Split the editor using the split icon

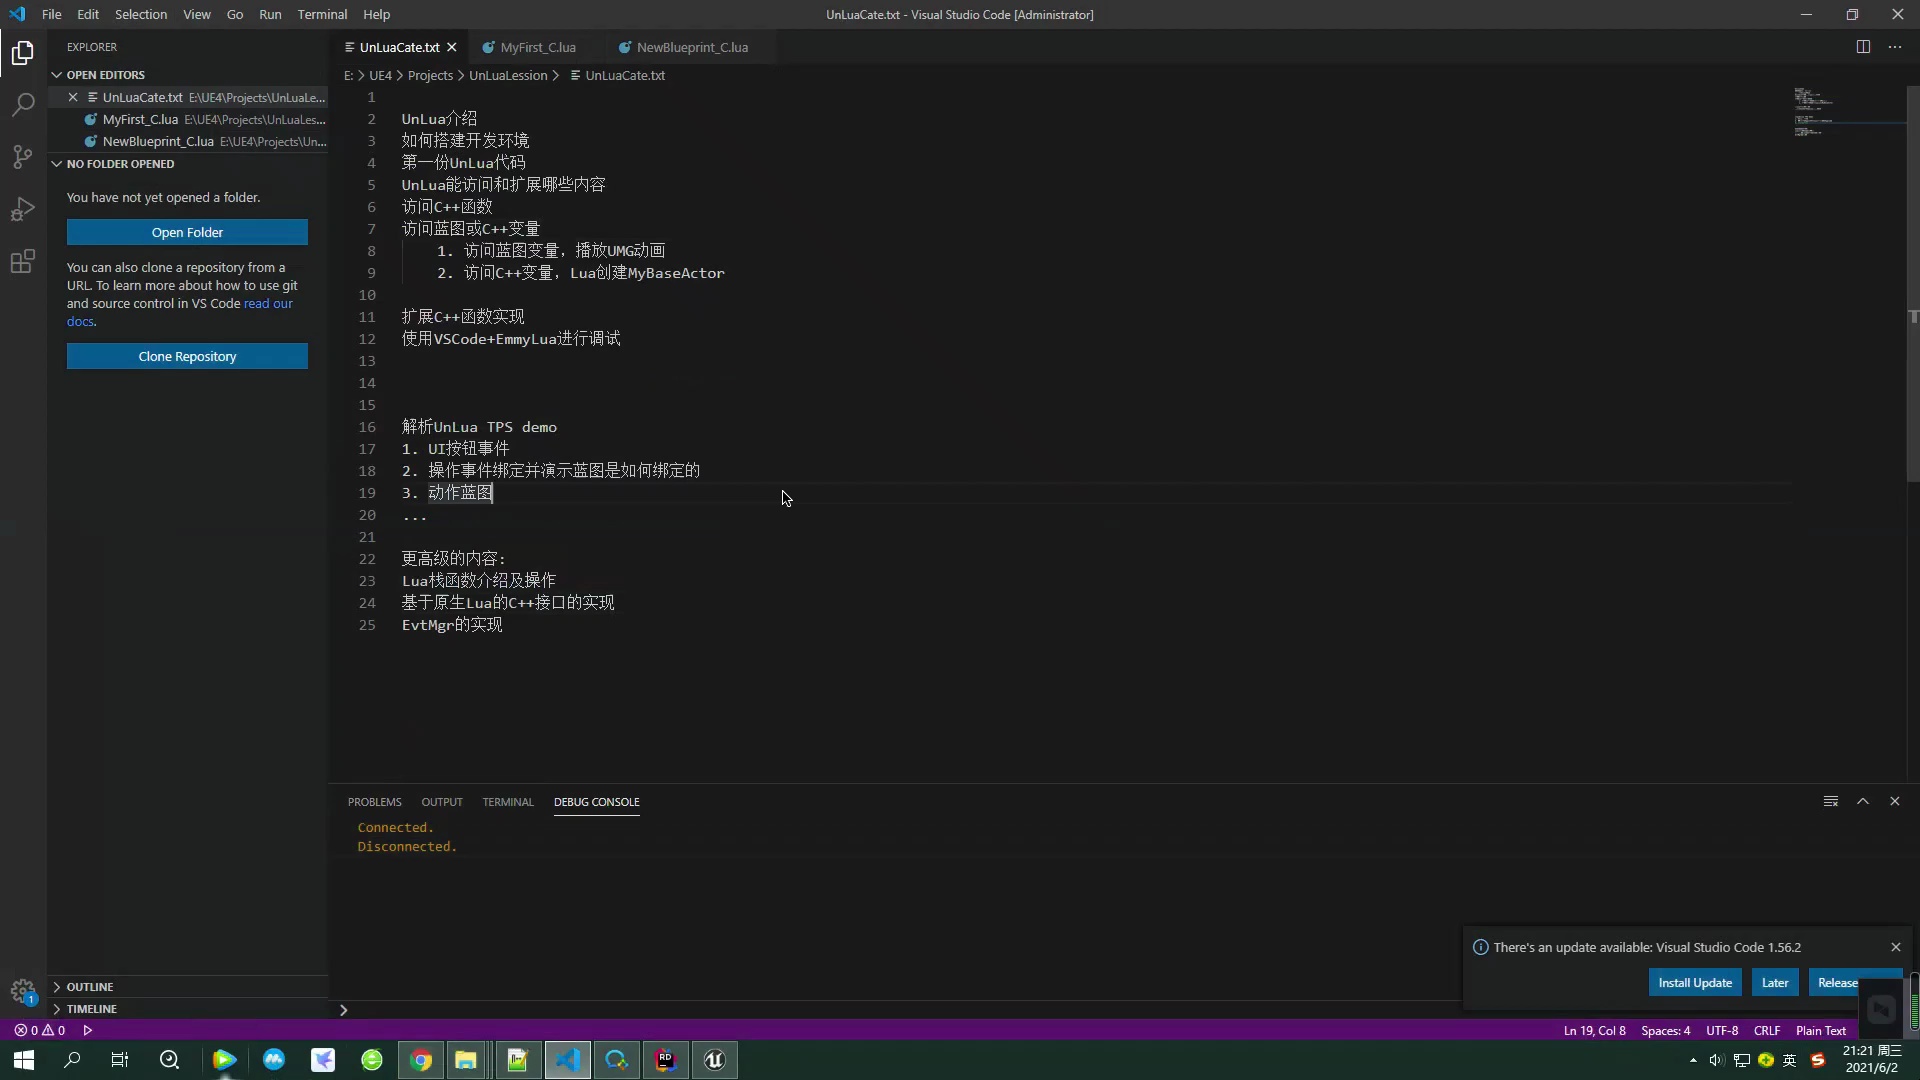[1864, 46]
